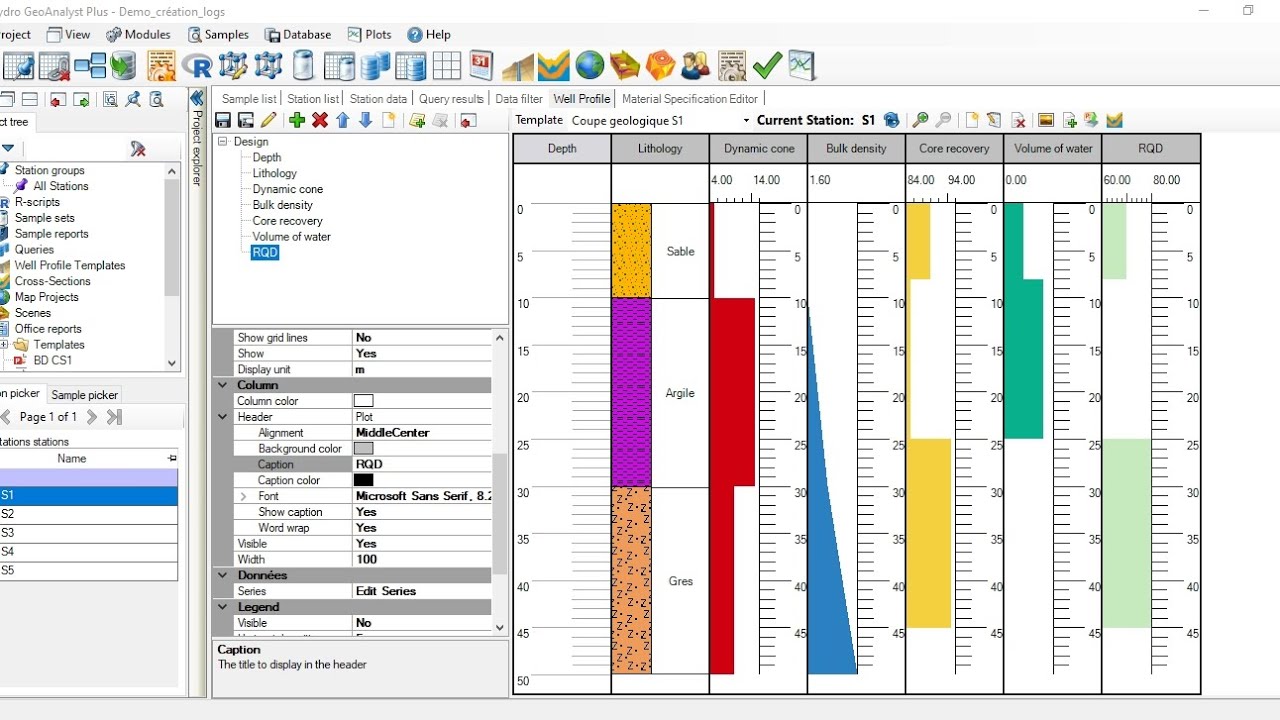Click the zoom in magnifier icon
The image size is (1280, 720).
pos(921,120)
